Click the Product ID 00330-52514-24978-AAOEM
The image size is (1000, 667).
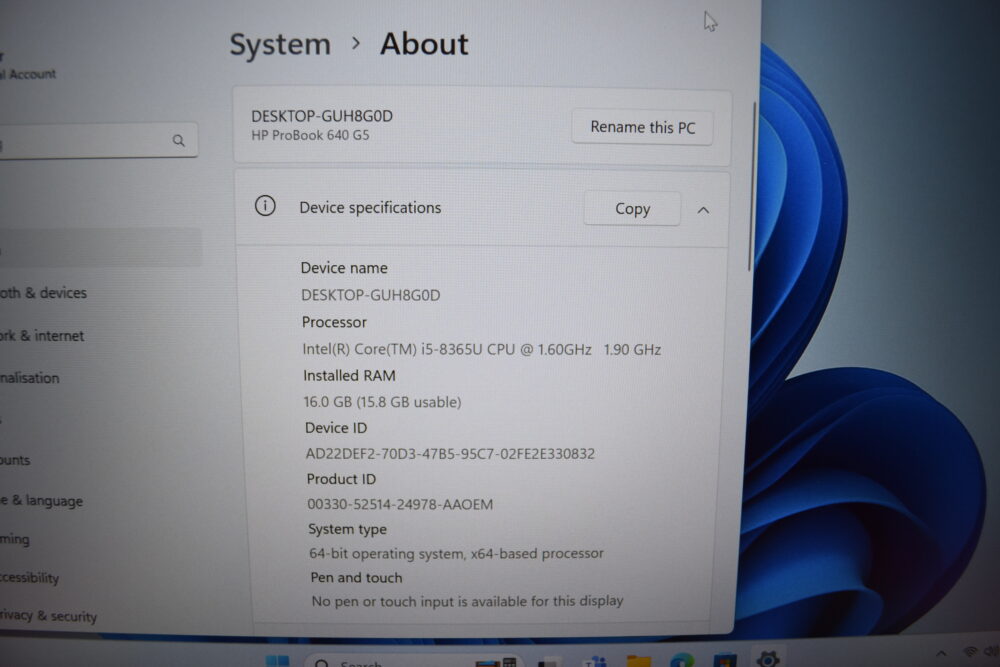[x=400, y=504]
